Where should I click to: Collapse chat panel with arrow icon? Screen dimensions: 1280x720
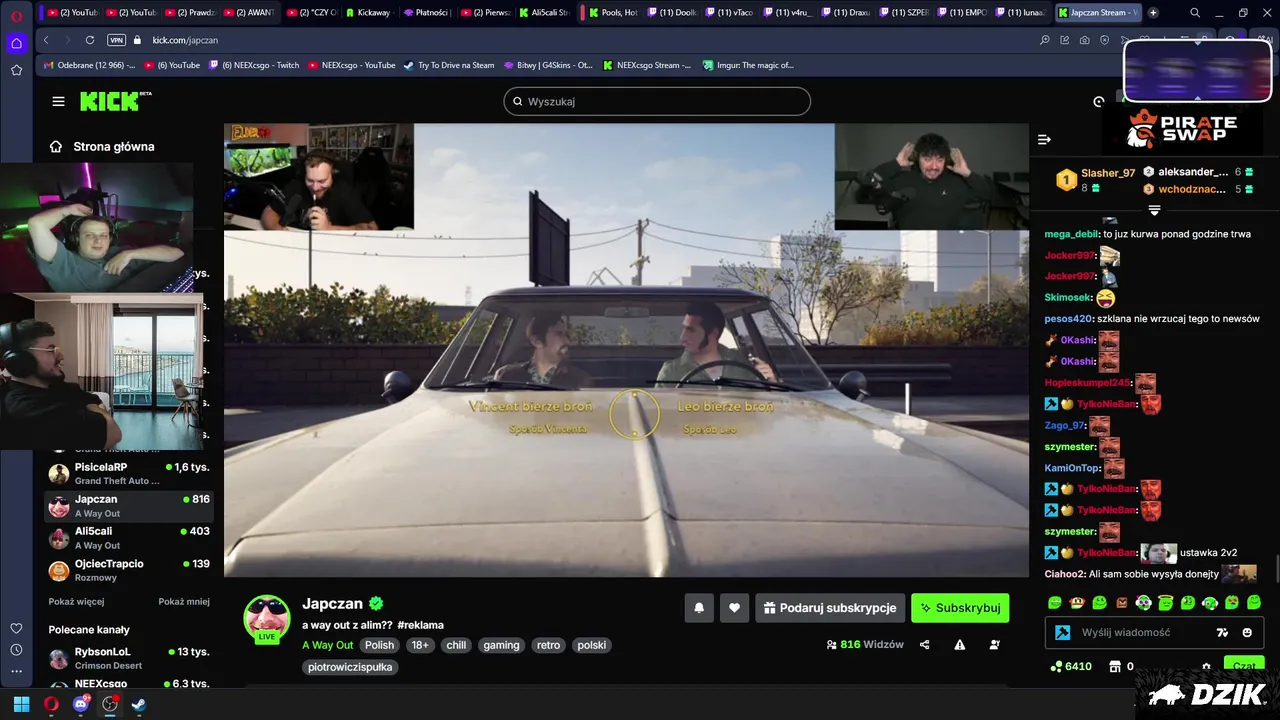1044,140
